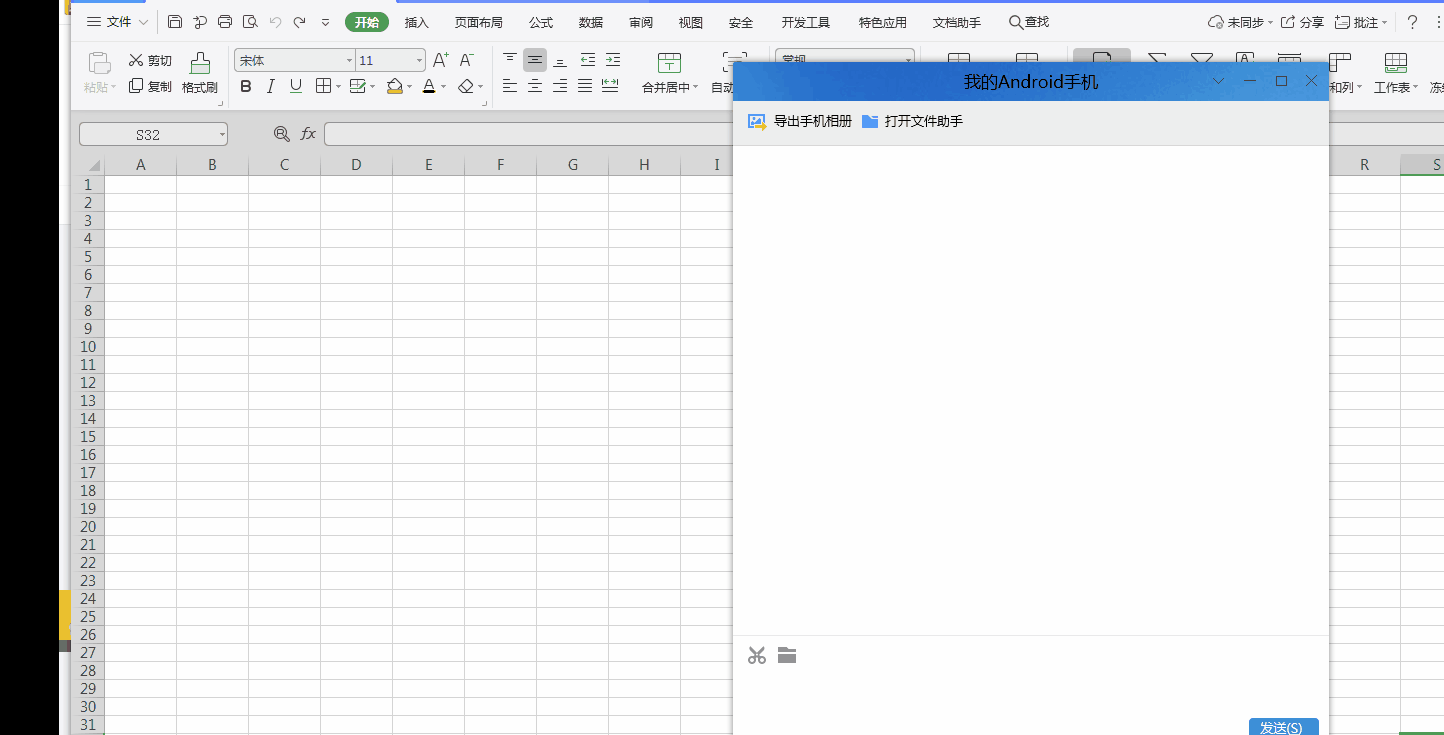
Task: Increase font size with A+ icon
Action: coord(440,61)
